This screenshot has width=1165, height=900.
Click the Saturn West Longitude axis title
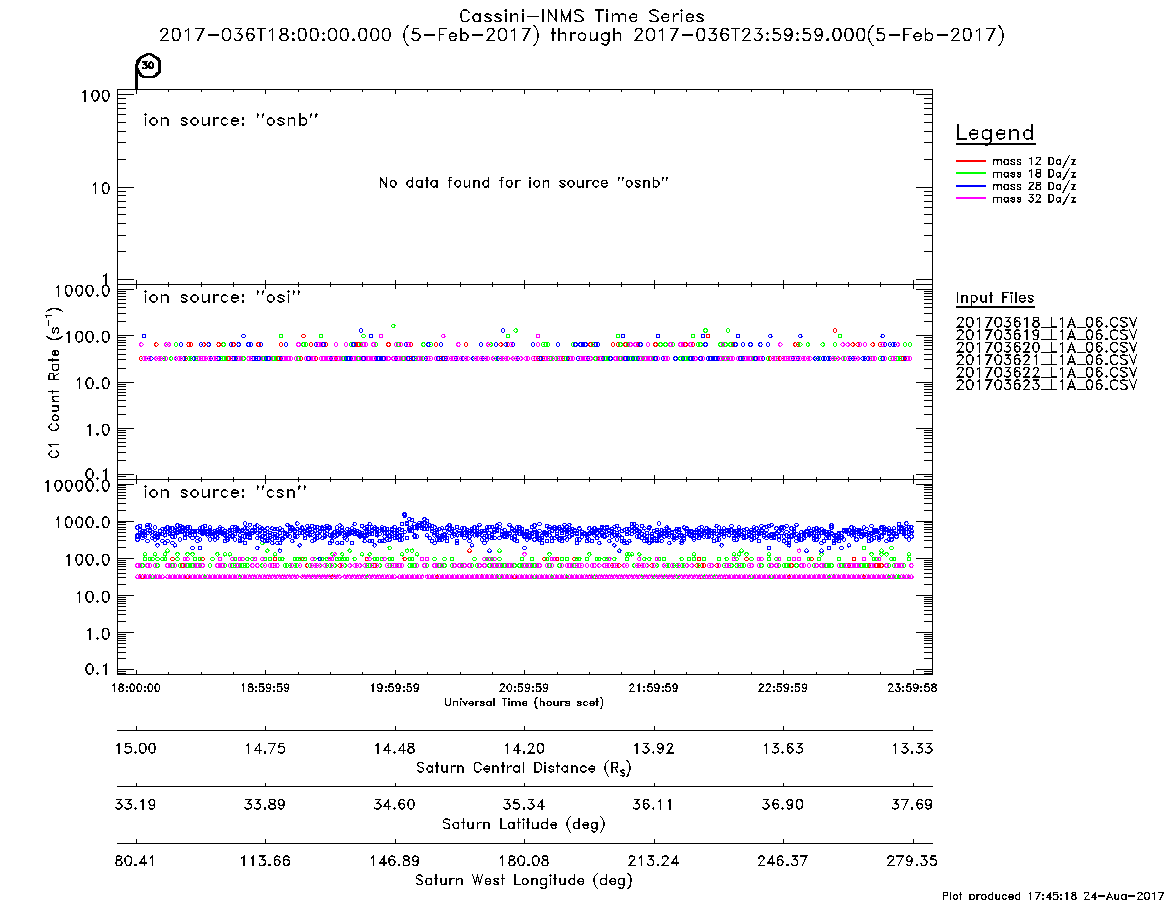[524, 881]
